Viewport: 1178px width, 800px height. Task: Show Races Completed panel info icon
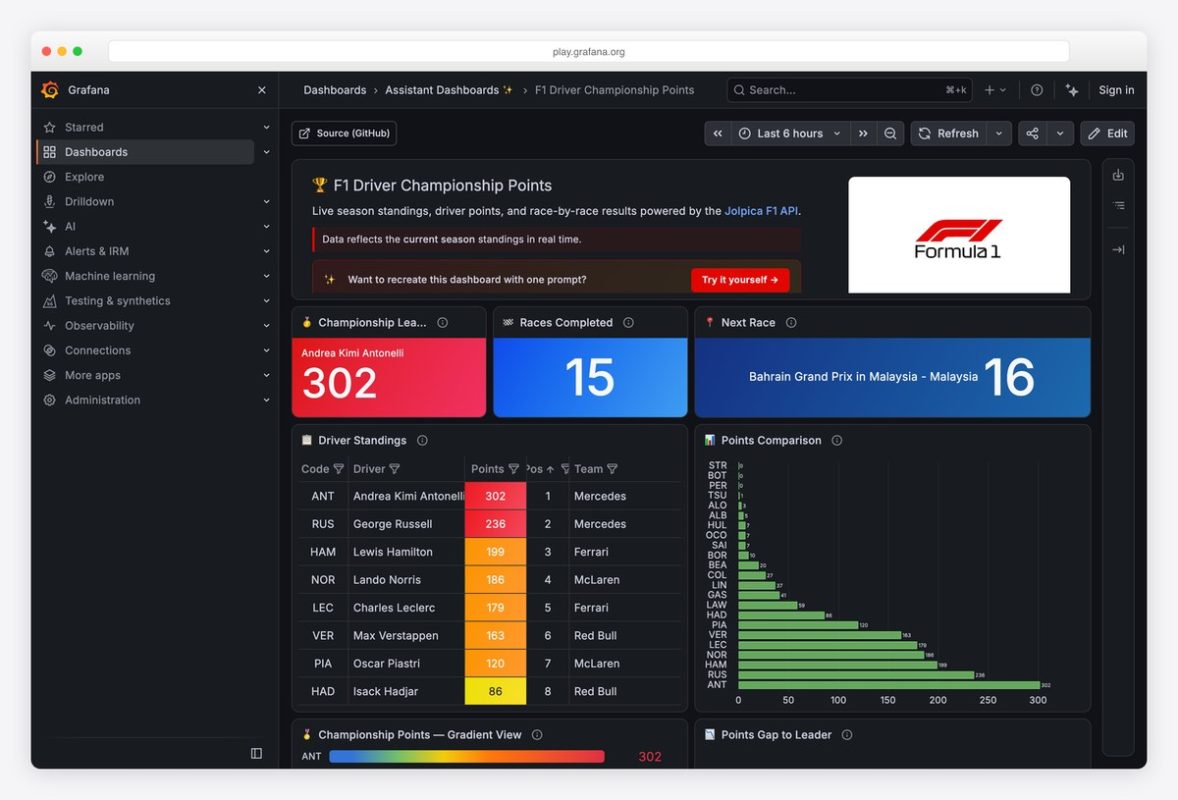pos(628,322)
